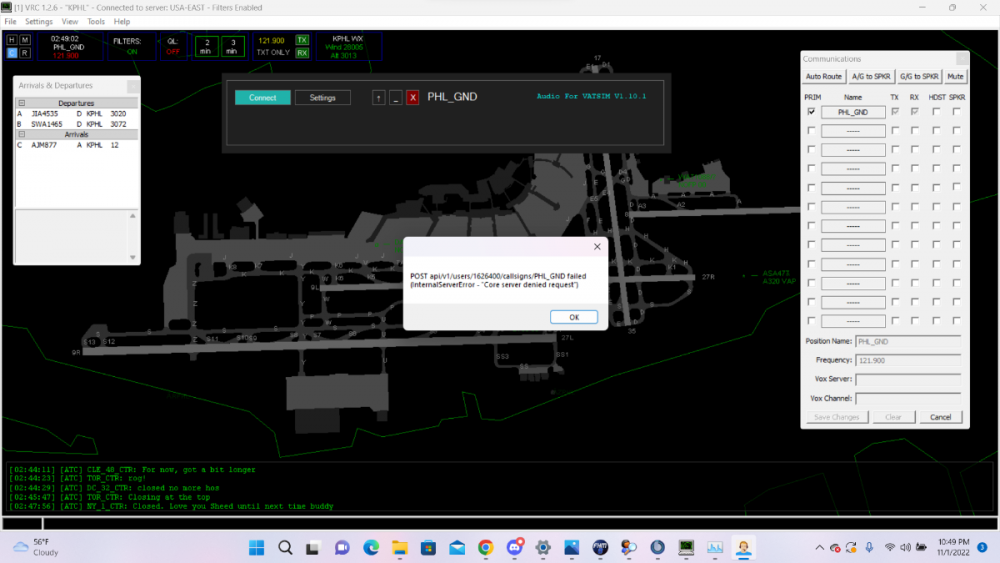Screen dimensions: 1000x563
Task: Collapse the Departures section
Action: 22,103
